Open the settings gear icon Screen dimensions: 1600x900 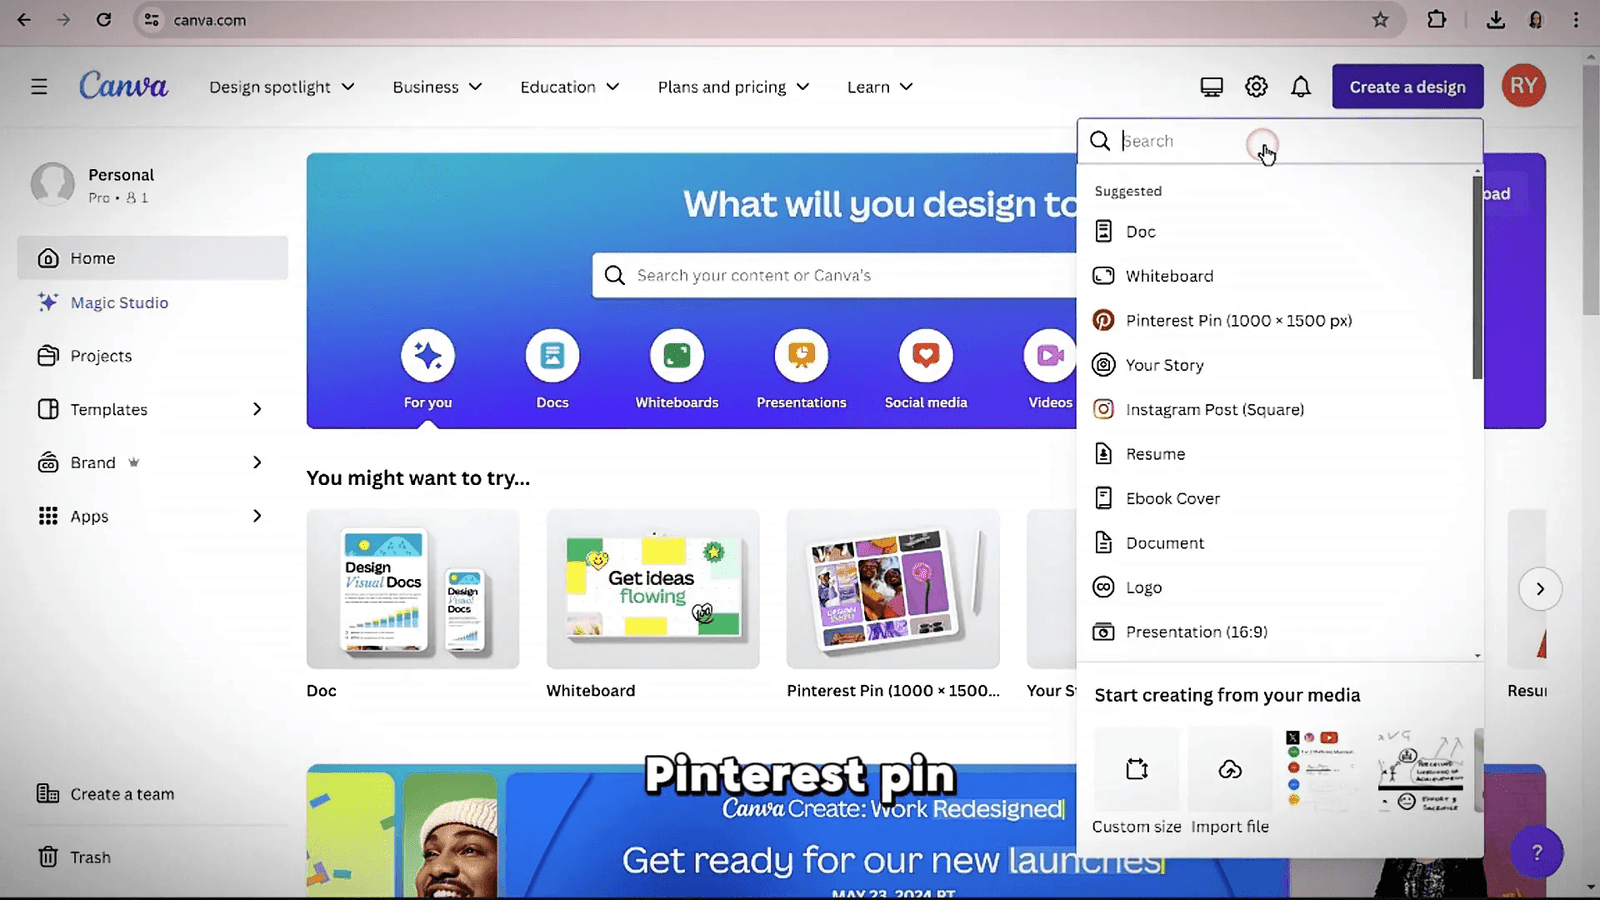pos(1256,87)
